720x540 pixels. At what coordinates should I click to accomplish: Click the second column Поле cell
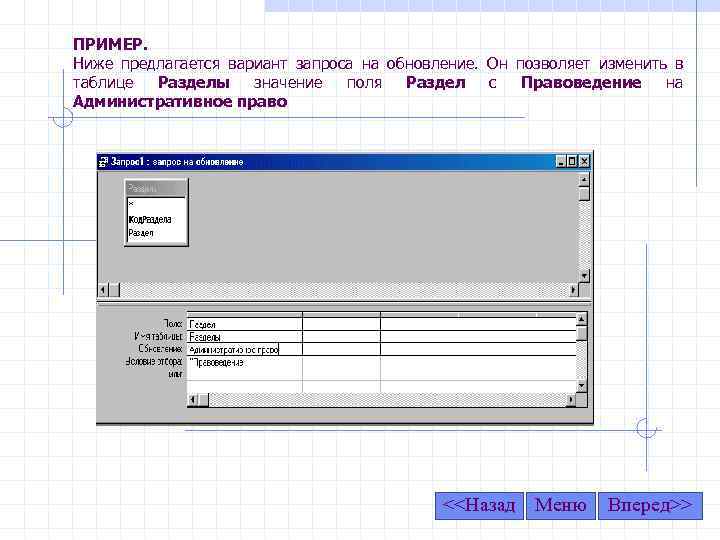342,324
